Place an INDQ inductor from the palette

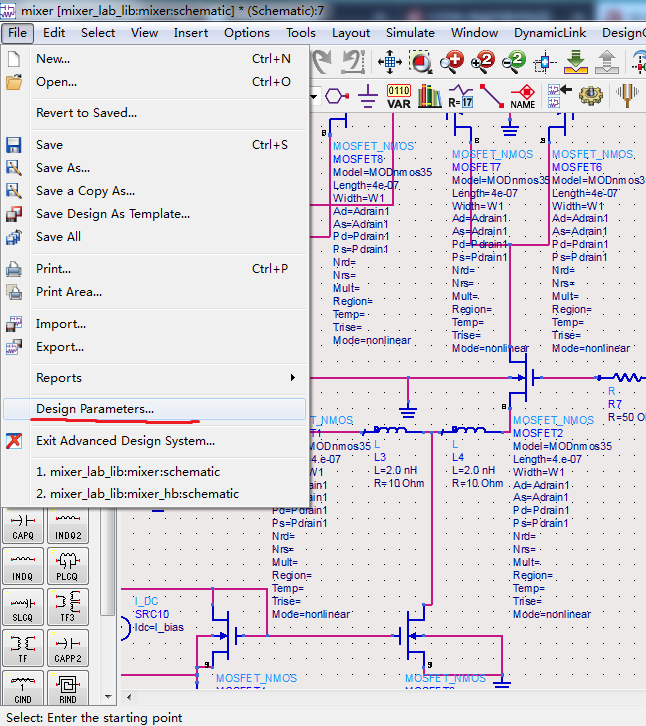(x=23, y=566)
